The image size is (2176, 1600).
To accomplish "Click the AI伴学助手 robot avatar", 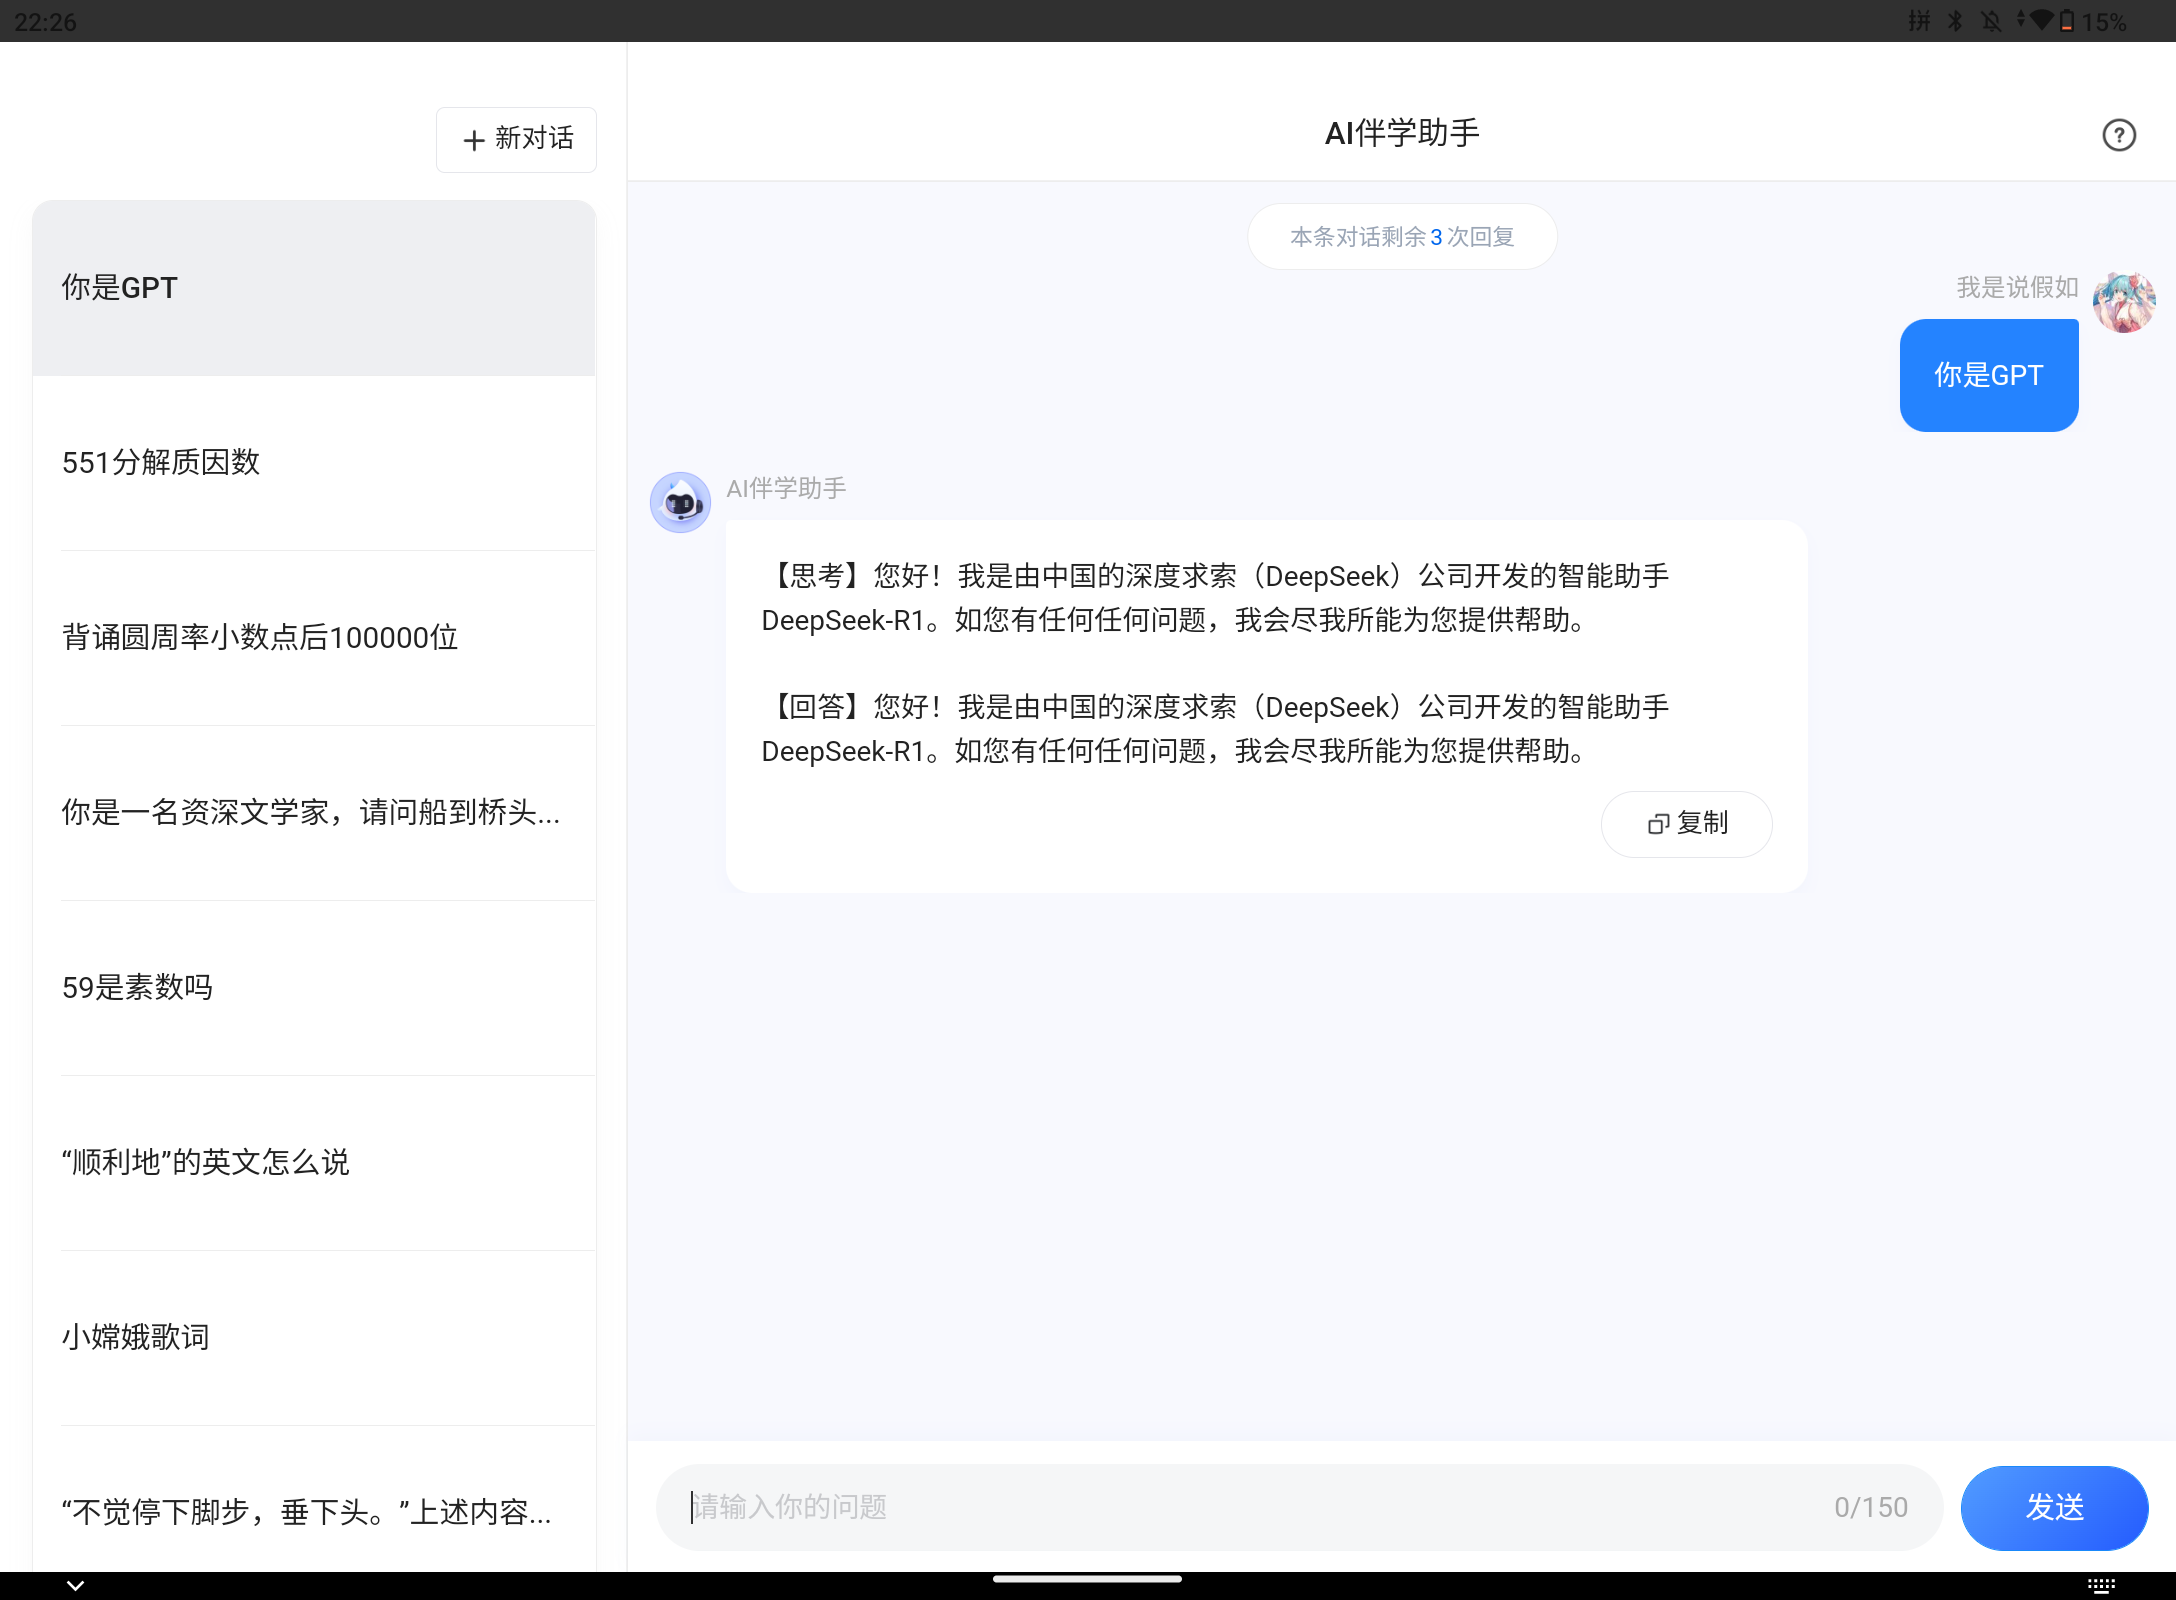I will 680,502.
